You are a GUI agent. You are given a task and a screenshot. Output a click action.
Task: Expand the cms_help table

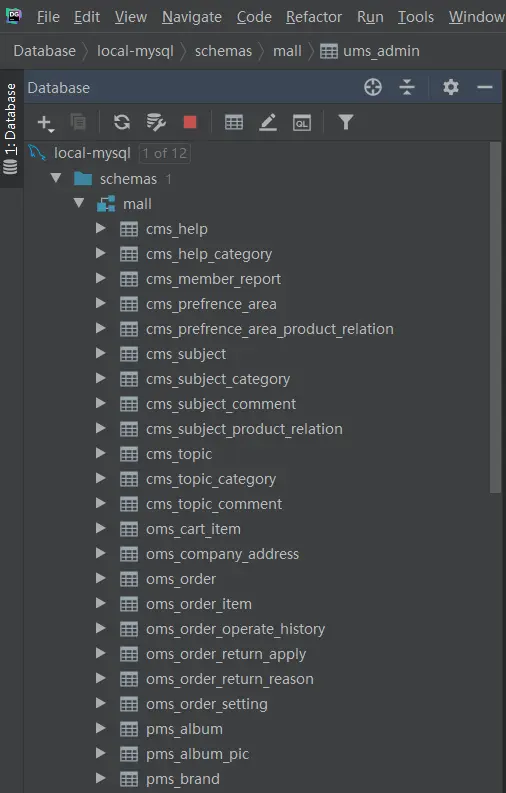(101, 229)
